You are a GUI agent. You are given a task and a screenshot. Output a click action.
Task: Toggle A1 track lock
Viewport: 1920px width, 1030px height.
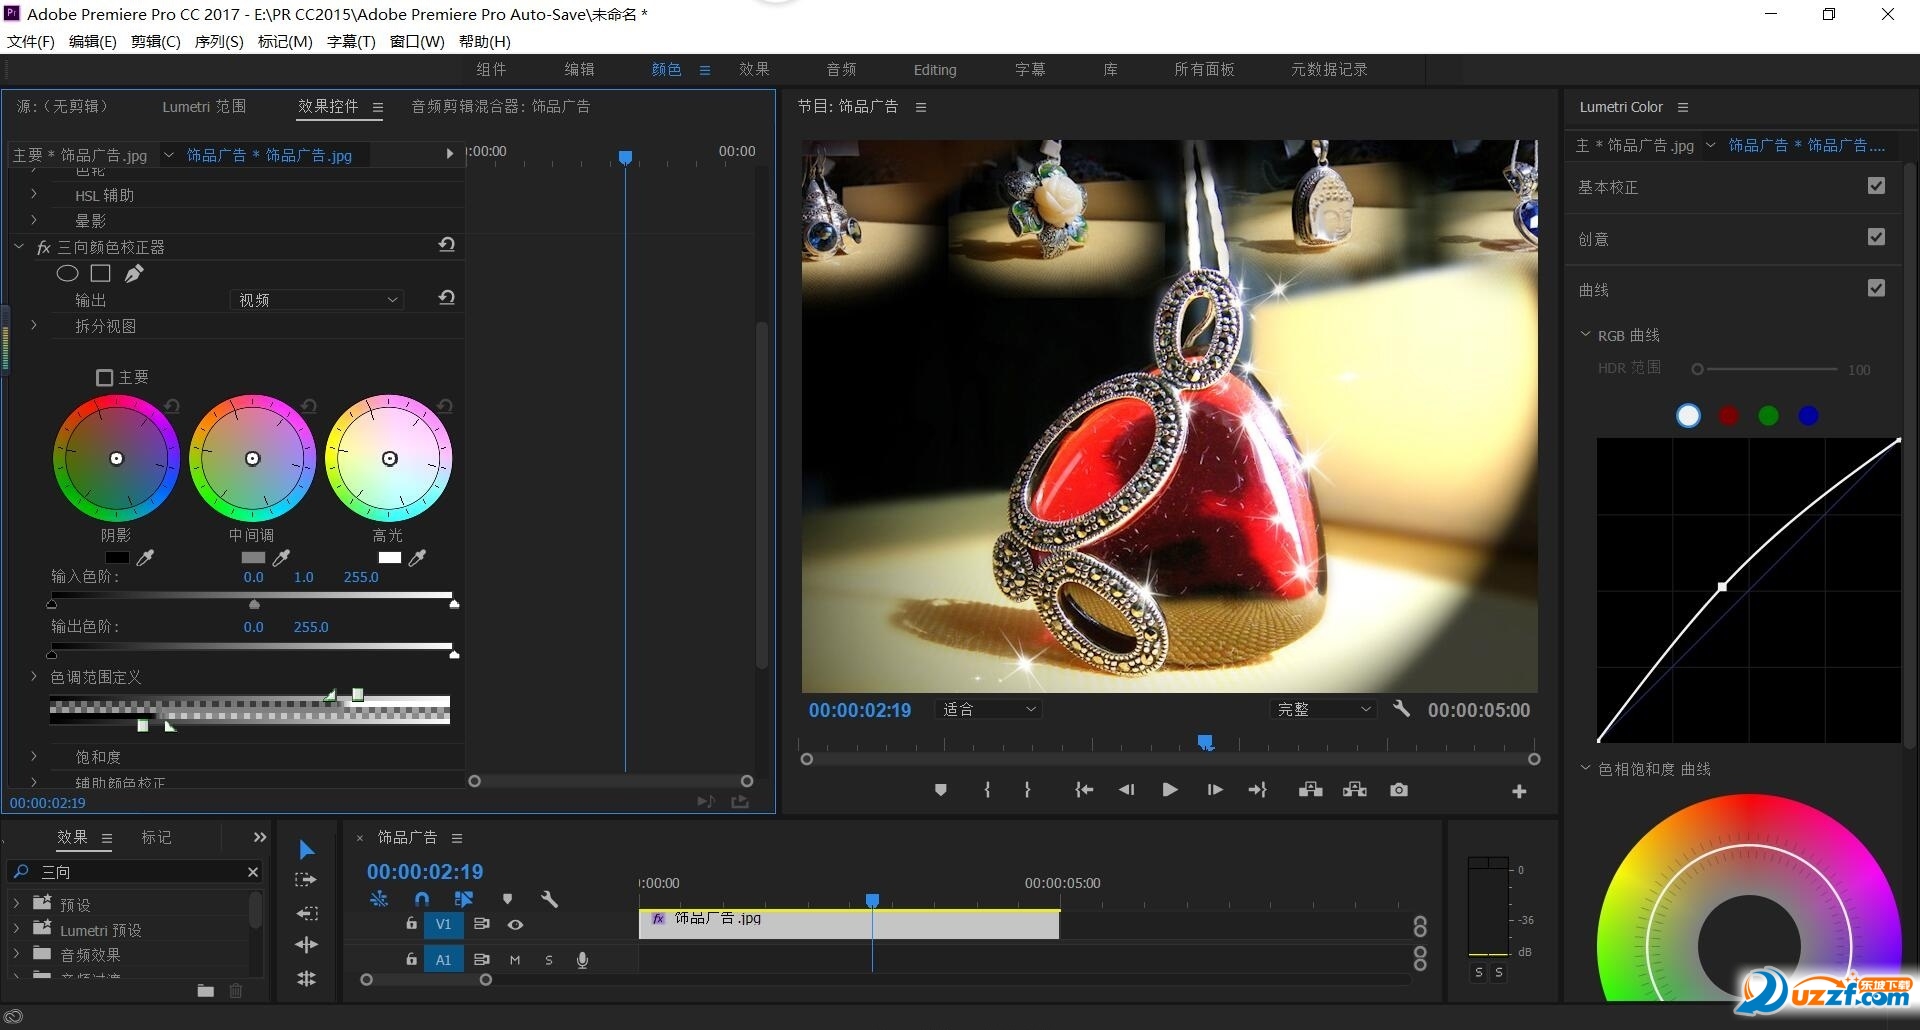pos(411,959)
